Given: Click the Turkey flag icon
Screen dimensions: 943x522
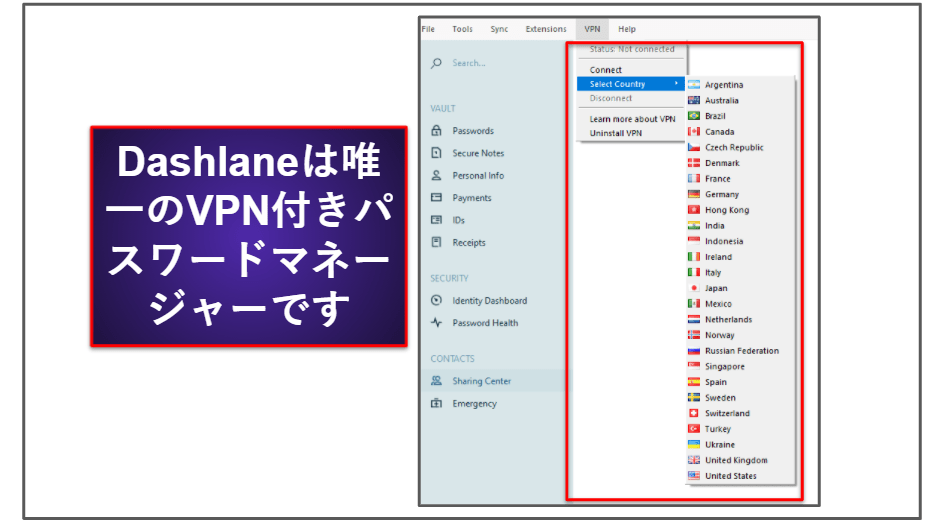Looking at the screenshot, I should 693,429.
